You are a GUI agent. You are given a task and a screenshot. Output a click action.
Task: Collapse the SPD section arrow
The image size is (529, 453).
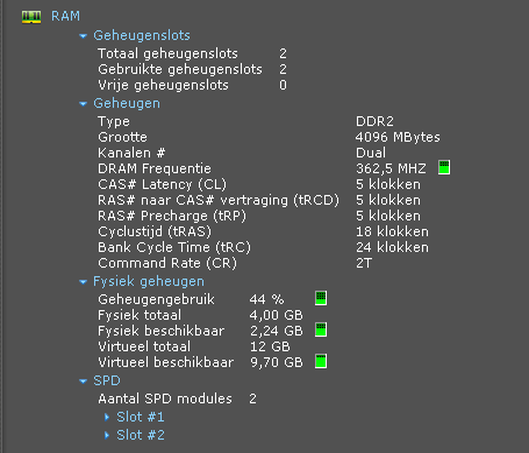tap(83, 381)
